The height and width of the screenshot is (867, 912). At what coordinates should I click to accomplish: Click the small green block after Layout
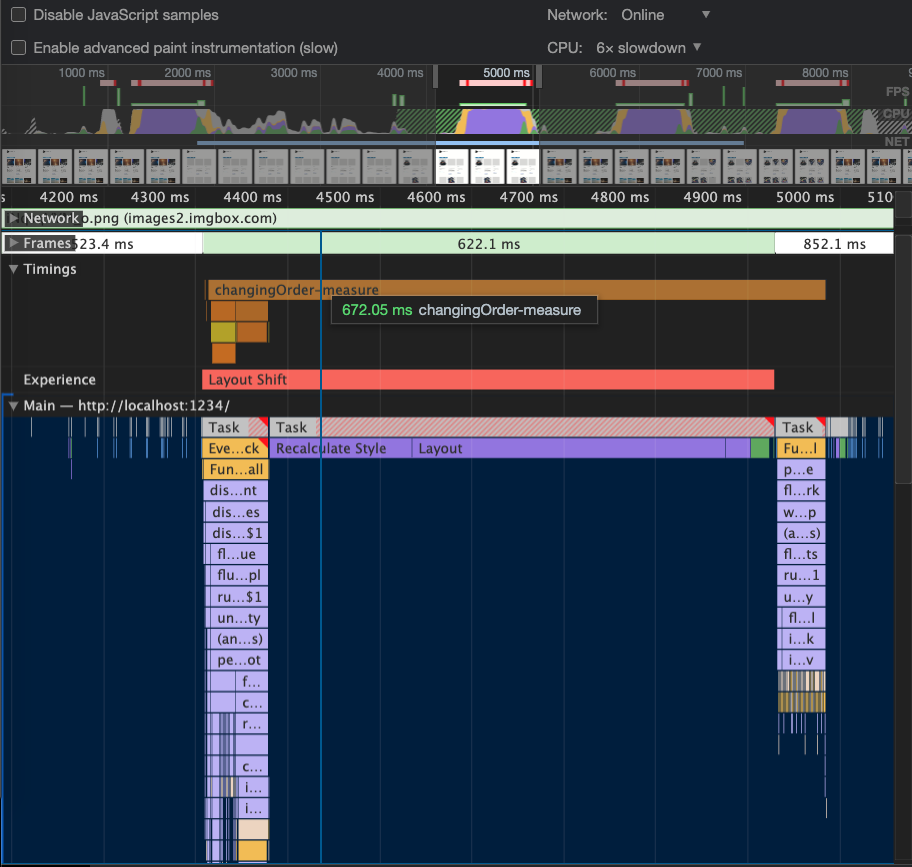(761, 449)
